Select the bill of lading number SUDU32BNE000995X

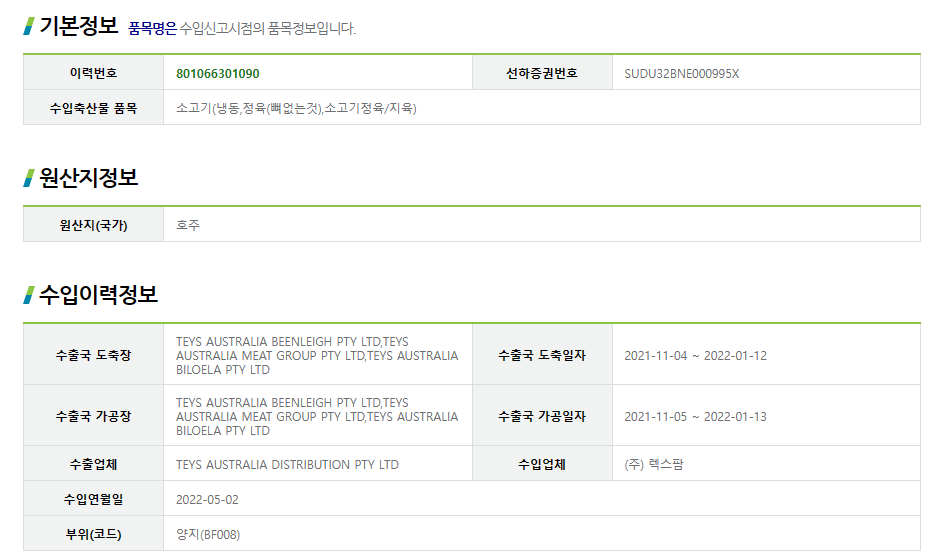coord(681,73)
